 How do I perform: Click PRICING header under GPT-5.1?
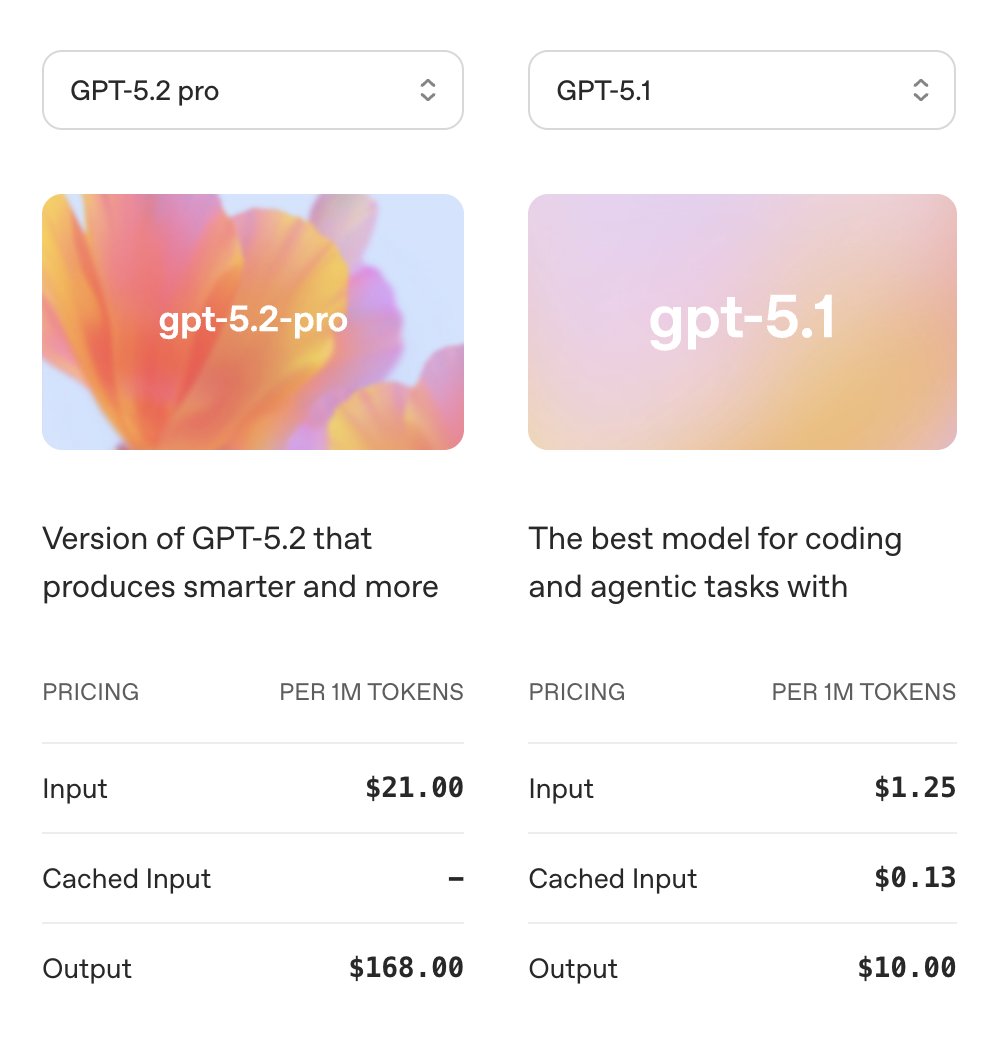click(x=576, y=692)
